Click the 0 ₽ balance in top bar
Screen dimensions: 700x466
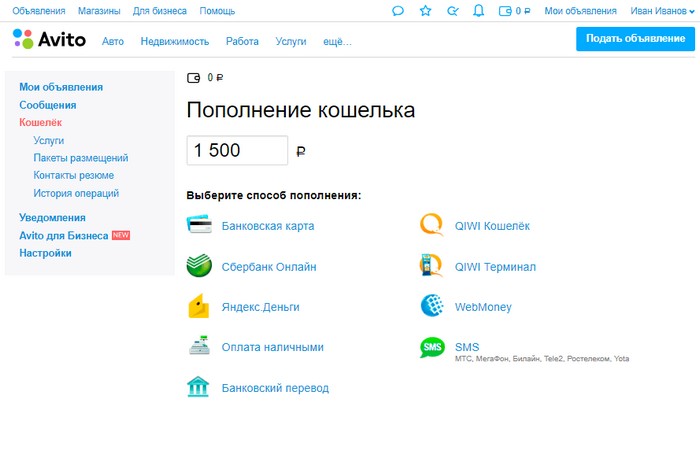click(523, 11)
